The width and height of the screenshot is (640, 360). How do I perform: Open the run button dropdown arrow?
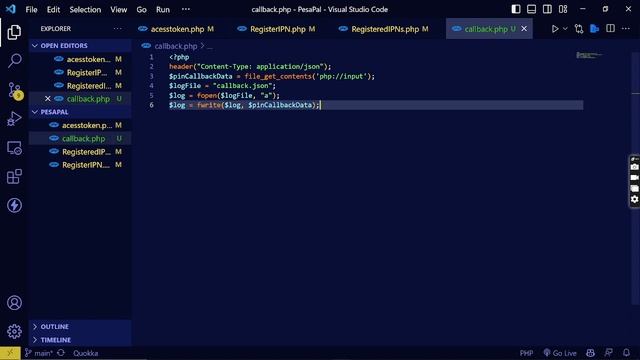click(x=565, y=29)
